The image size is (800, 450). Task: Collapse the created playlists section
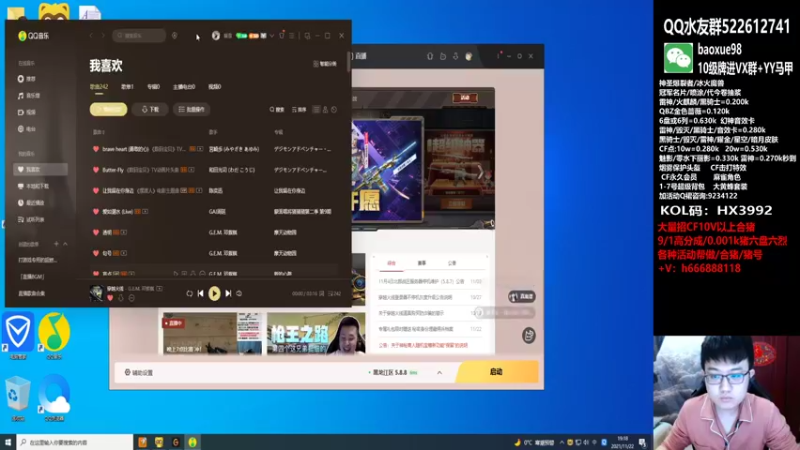coord(65,244)
